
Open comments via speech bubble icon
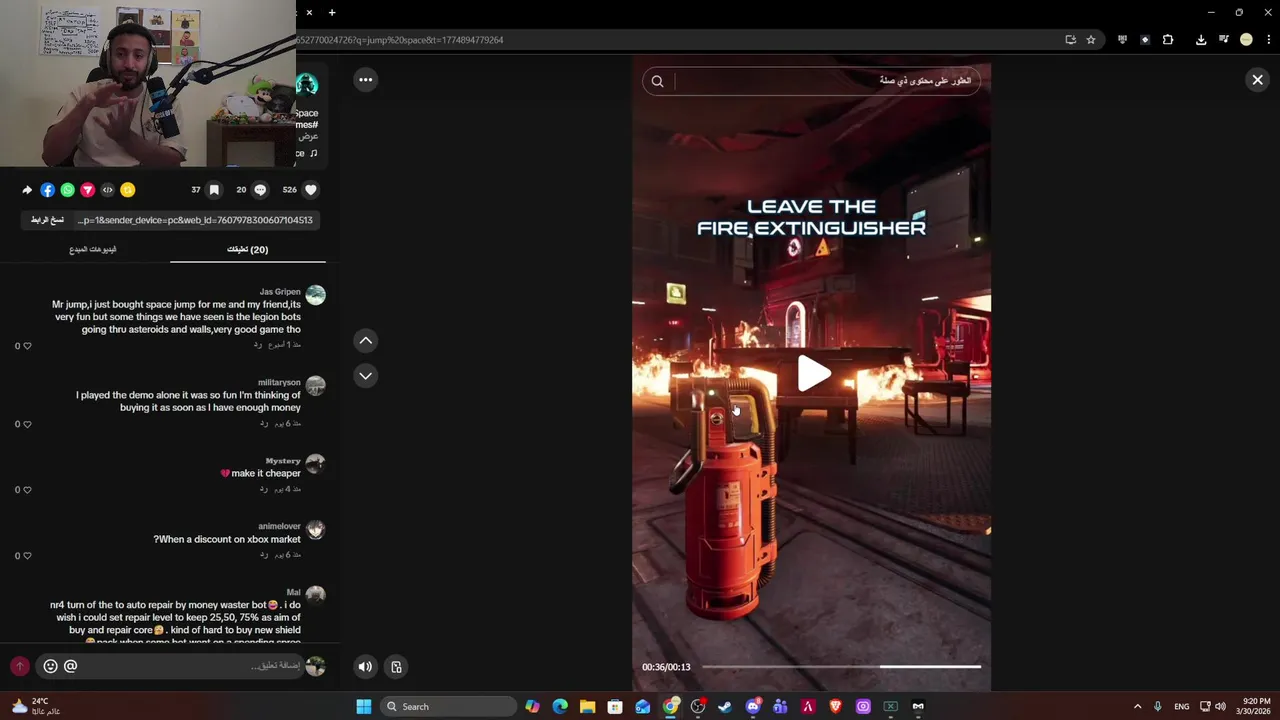pos(260,190)
